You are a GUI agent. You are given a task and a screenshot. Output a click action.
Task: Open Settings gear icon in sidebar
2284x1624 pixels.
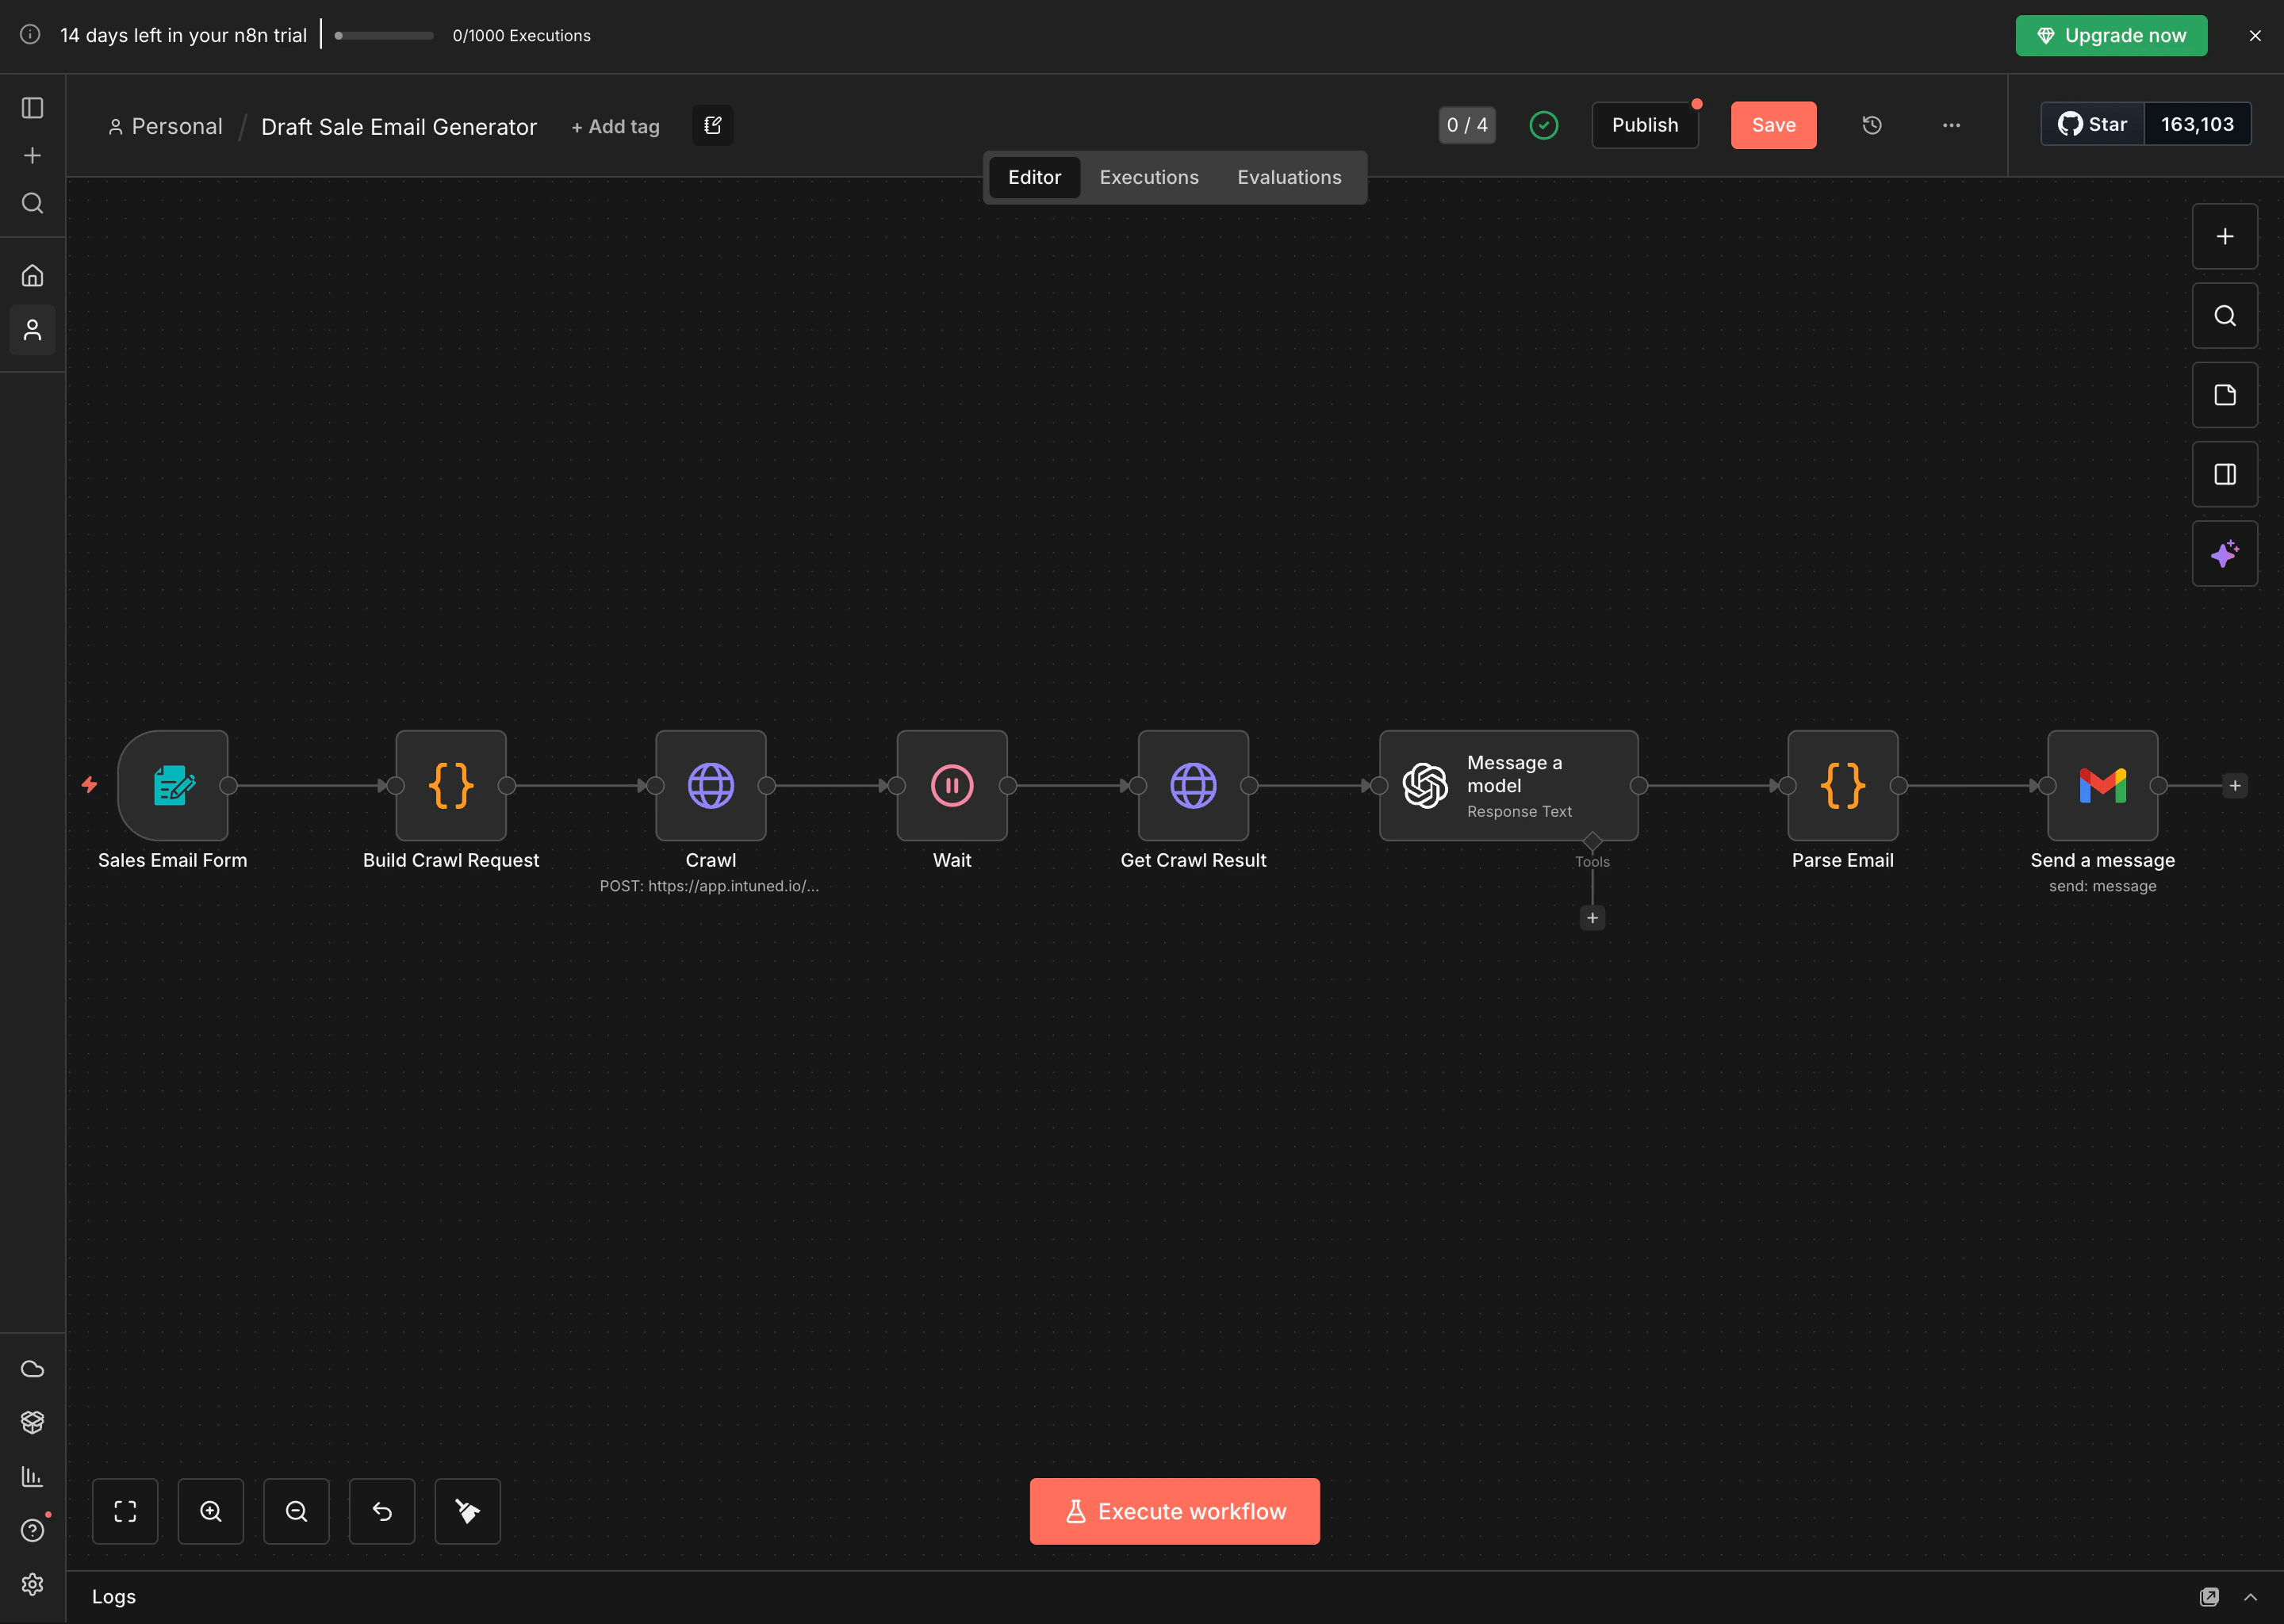click(x=32, y=1584)
